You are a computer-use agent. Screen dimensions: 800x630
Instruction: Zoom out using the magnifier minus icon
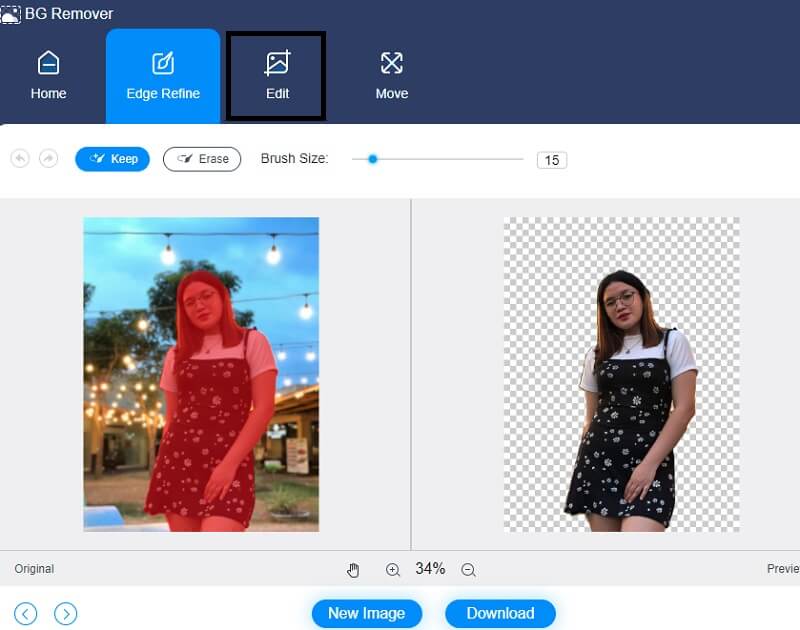tap(467, 569)
